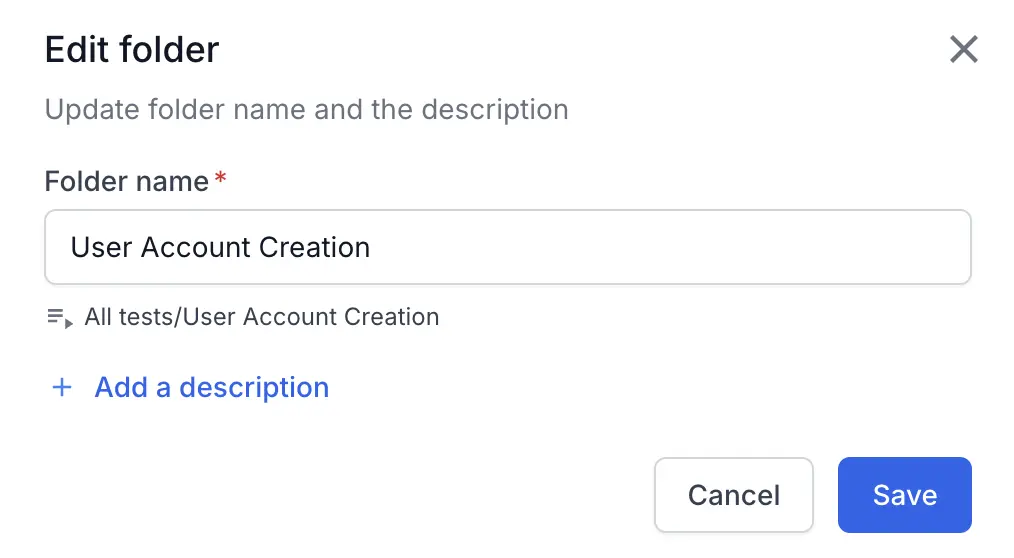
Task: Click the plus icon beside Add a description
Action: pyautogui.click(x=62, y=388)
